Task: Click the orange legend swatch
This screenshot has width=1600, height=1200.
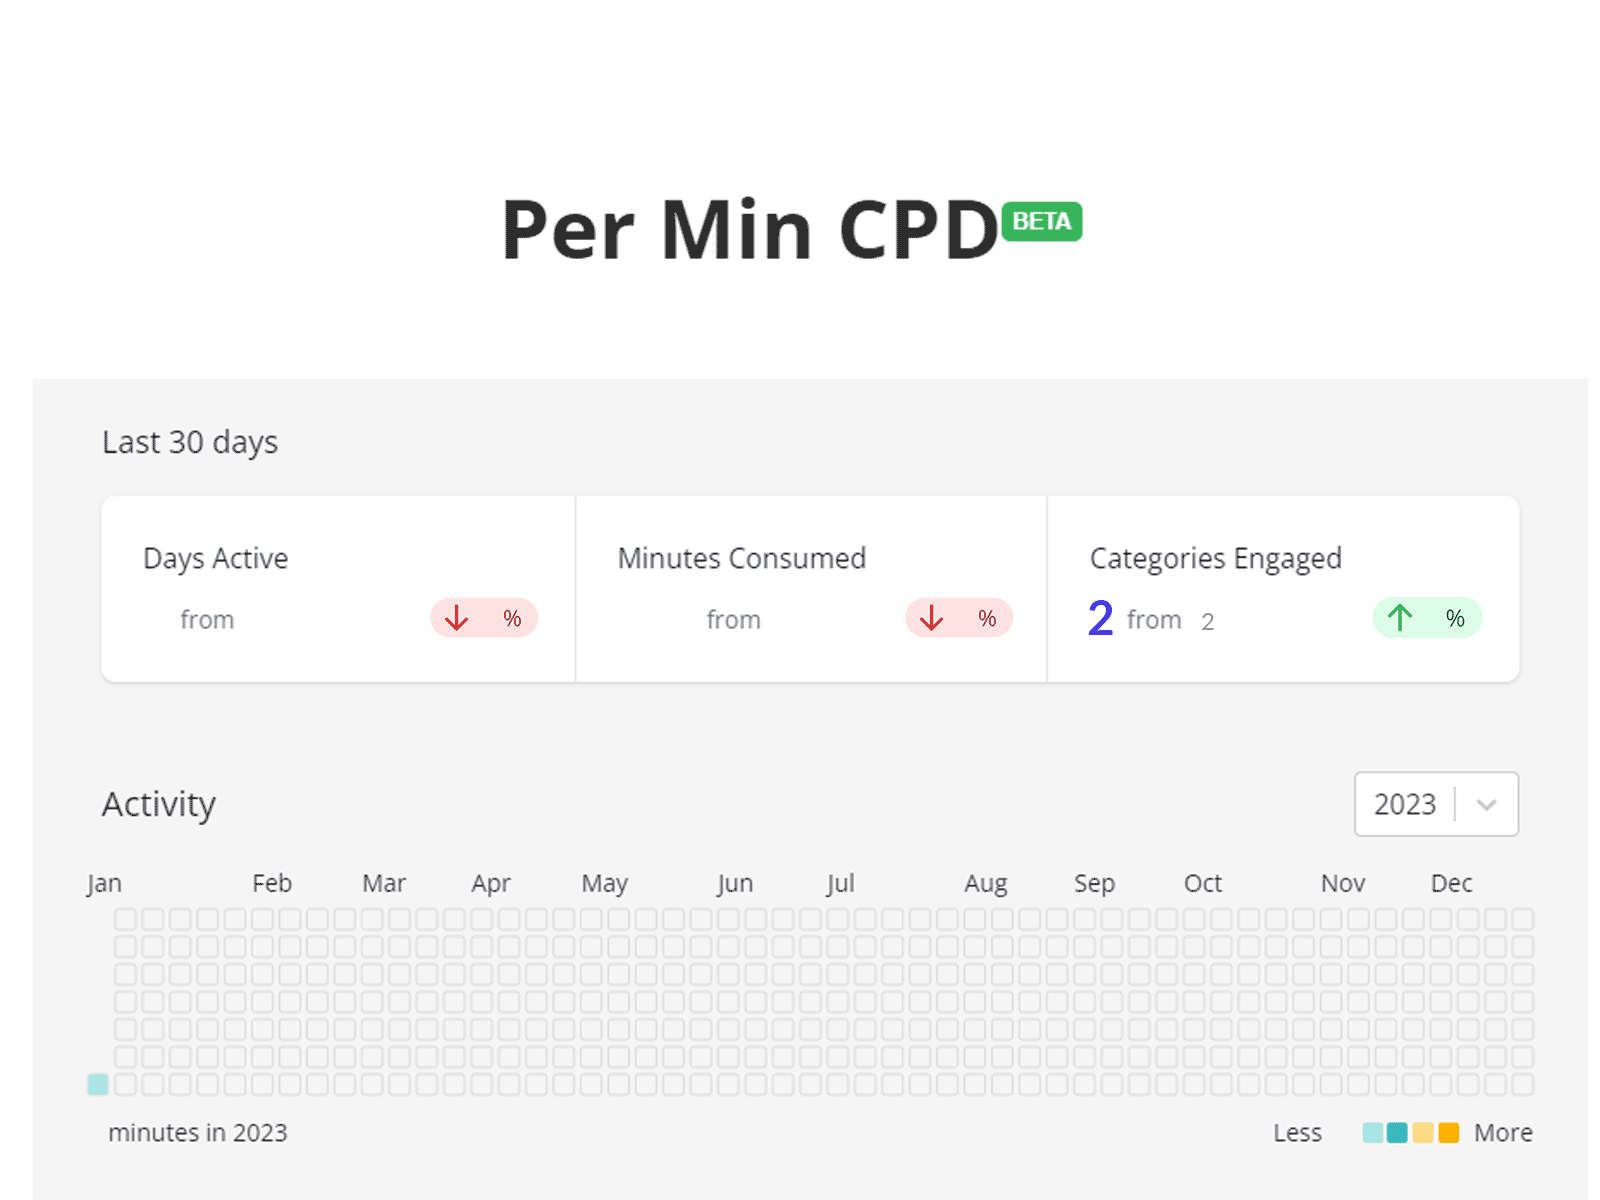Action: (1448, 1133)
